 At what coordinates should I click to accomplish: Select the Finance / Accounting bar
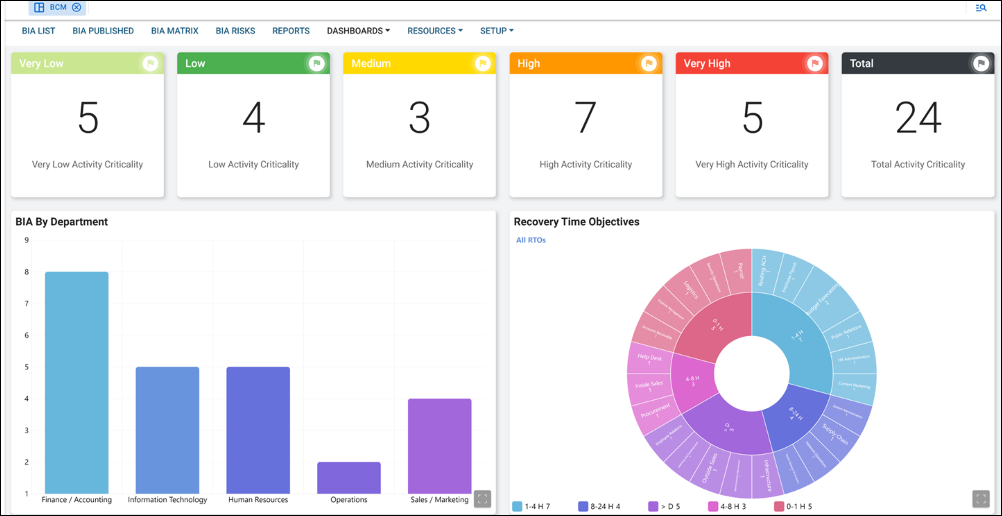(x=77, y=382)
